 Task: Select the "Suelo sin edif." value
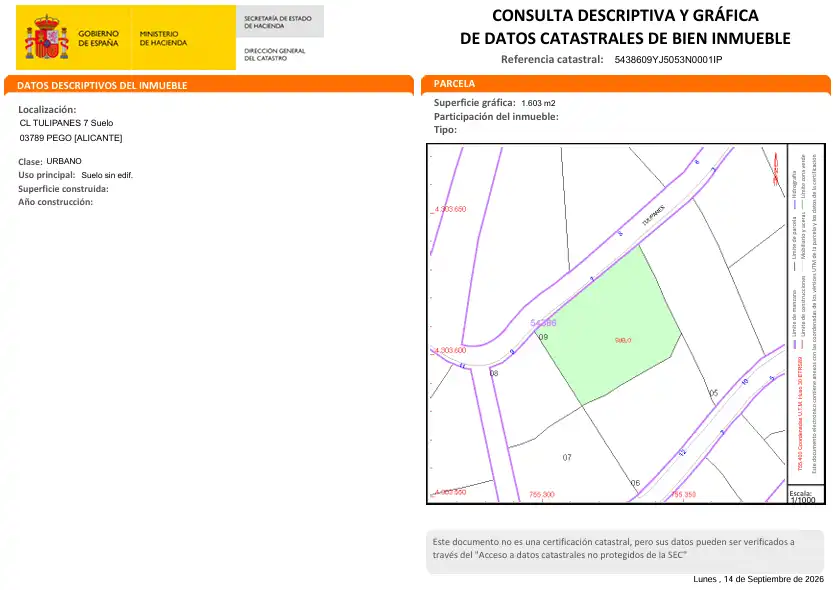coord(107,175)
